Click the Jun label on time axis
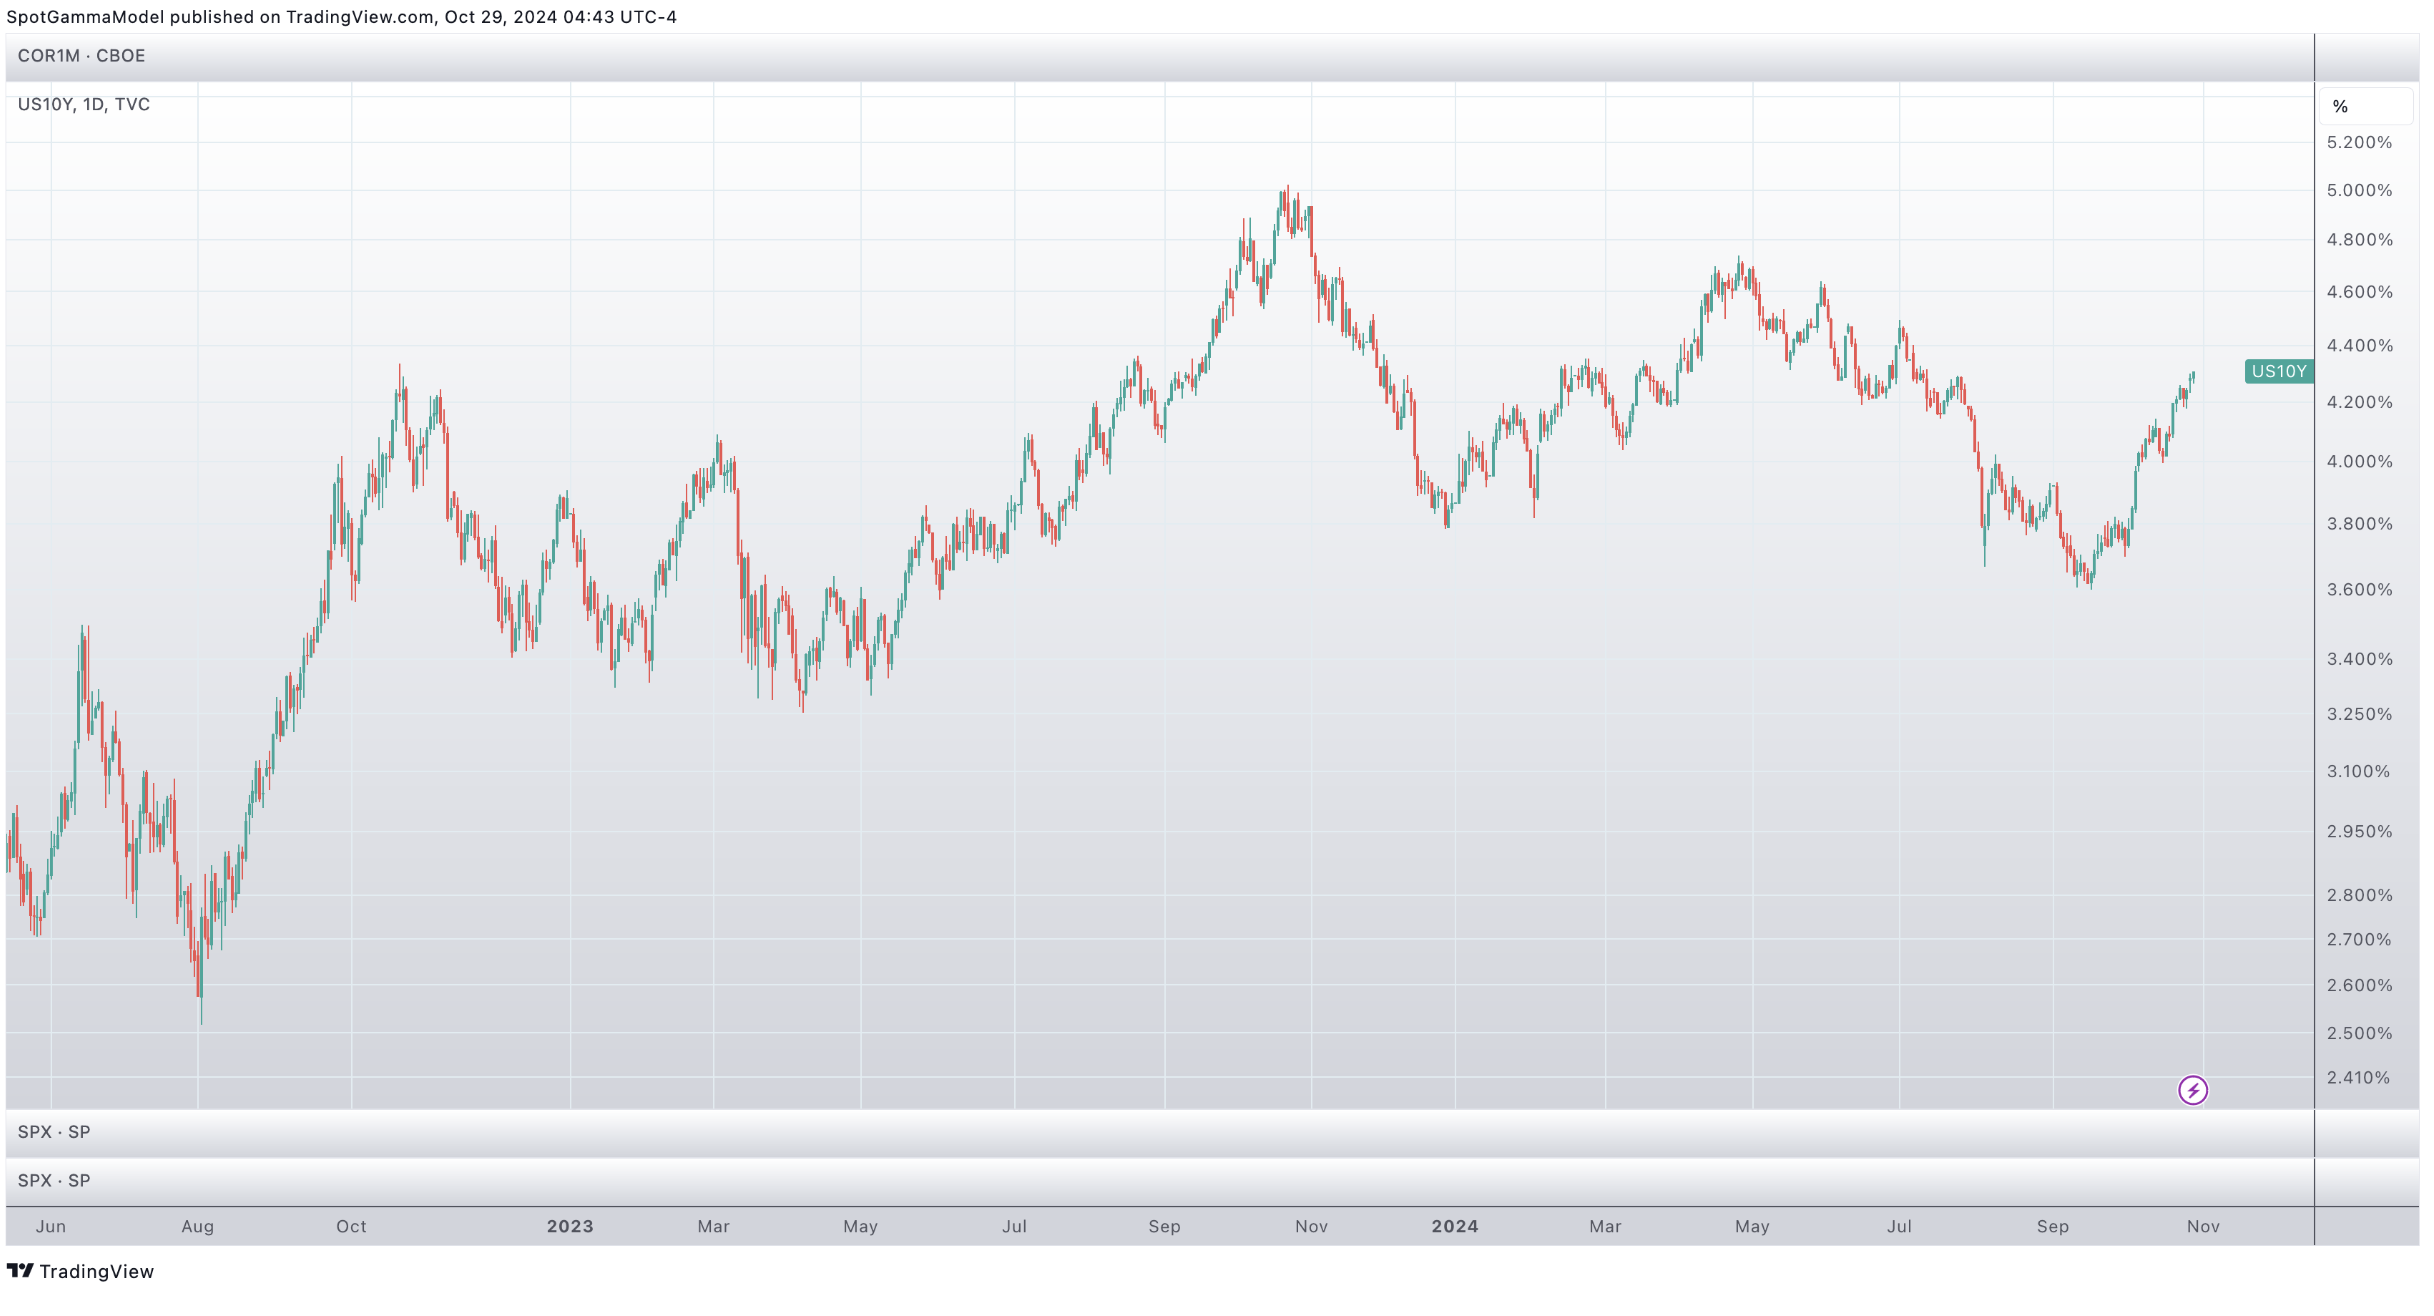The height and width of the screenshot is (1316, 2434). coord(51,1226)
